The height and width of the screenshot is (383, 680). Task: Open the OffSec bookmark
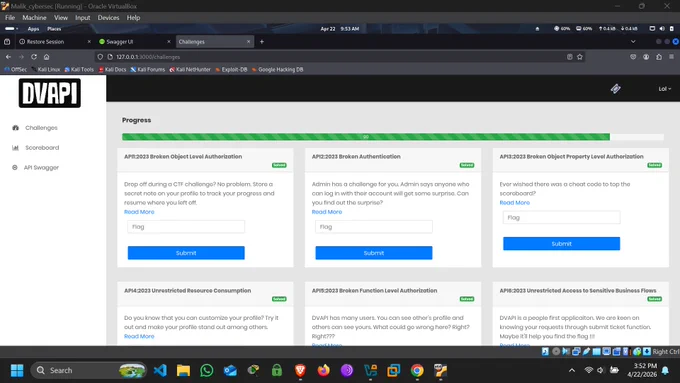click(x=16, y=69)
